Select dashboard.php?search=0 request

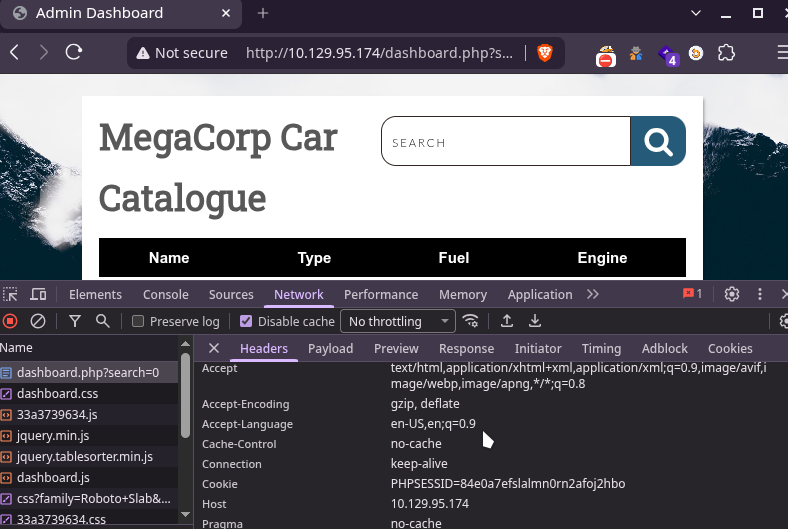point(89,372)
